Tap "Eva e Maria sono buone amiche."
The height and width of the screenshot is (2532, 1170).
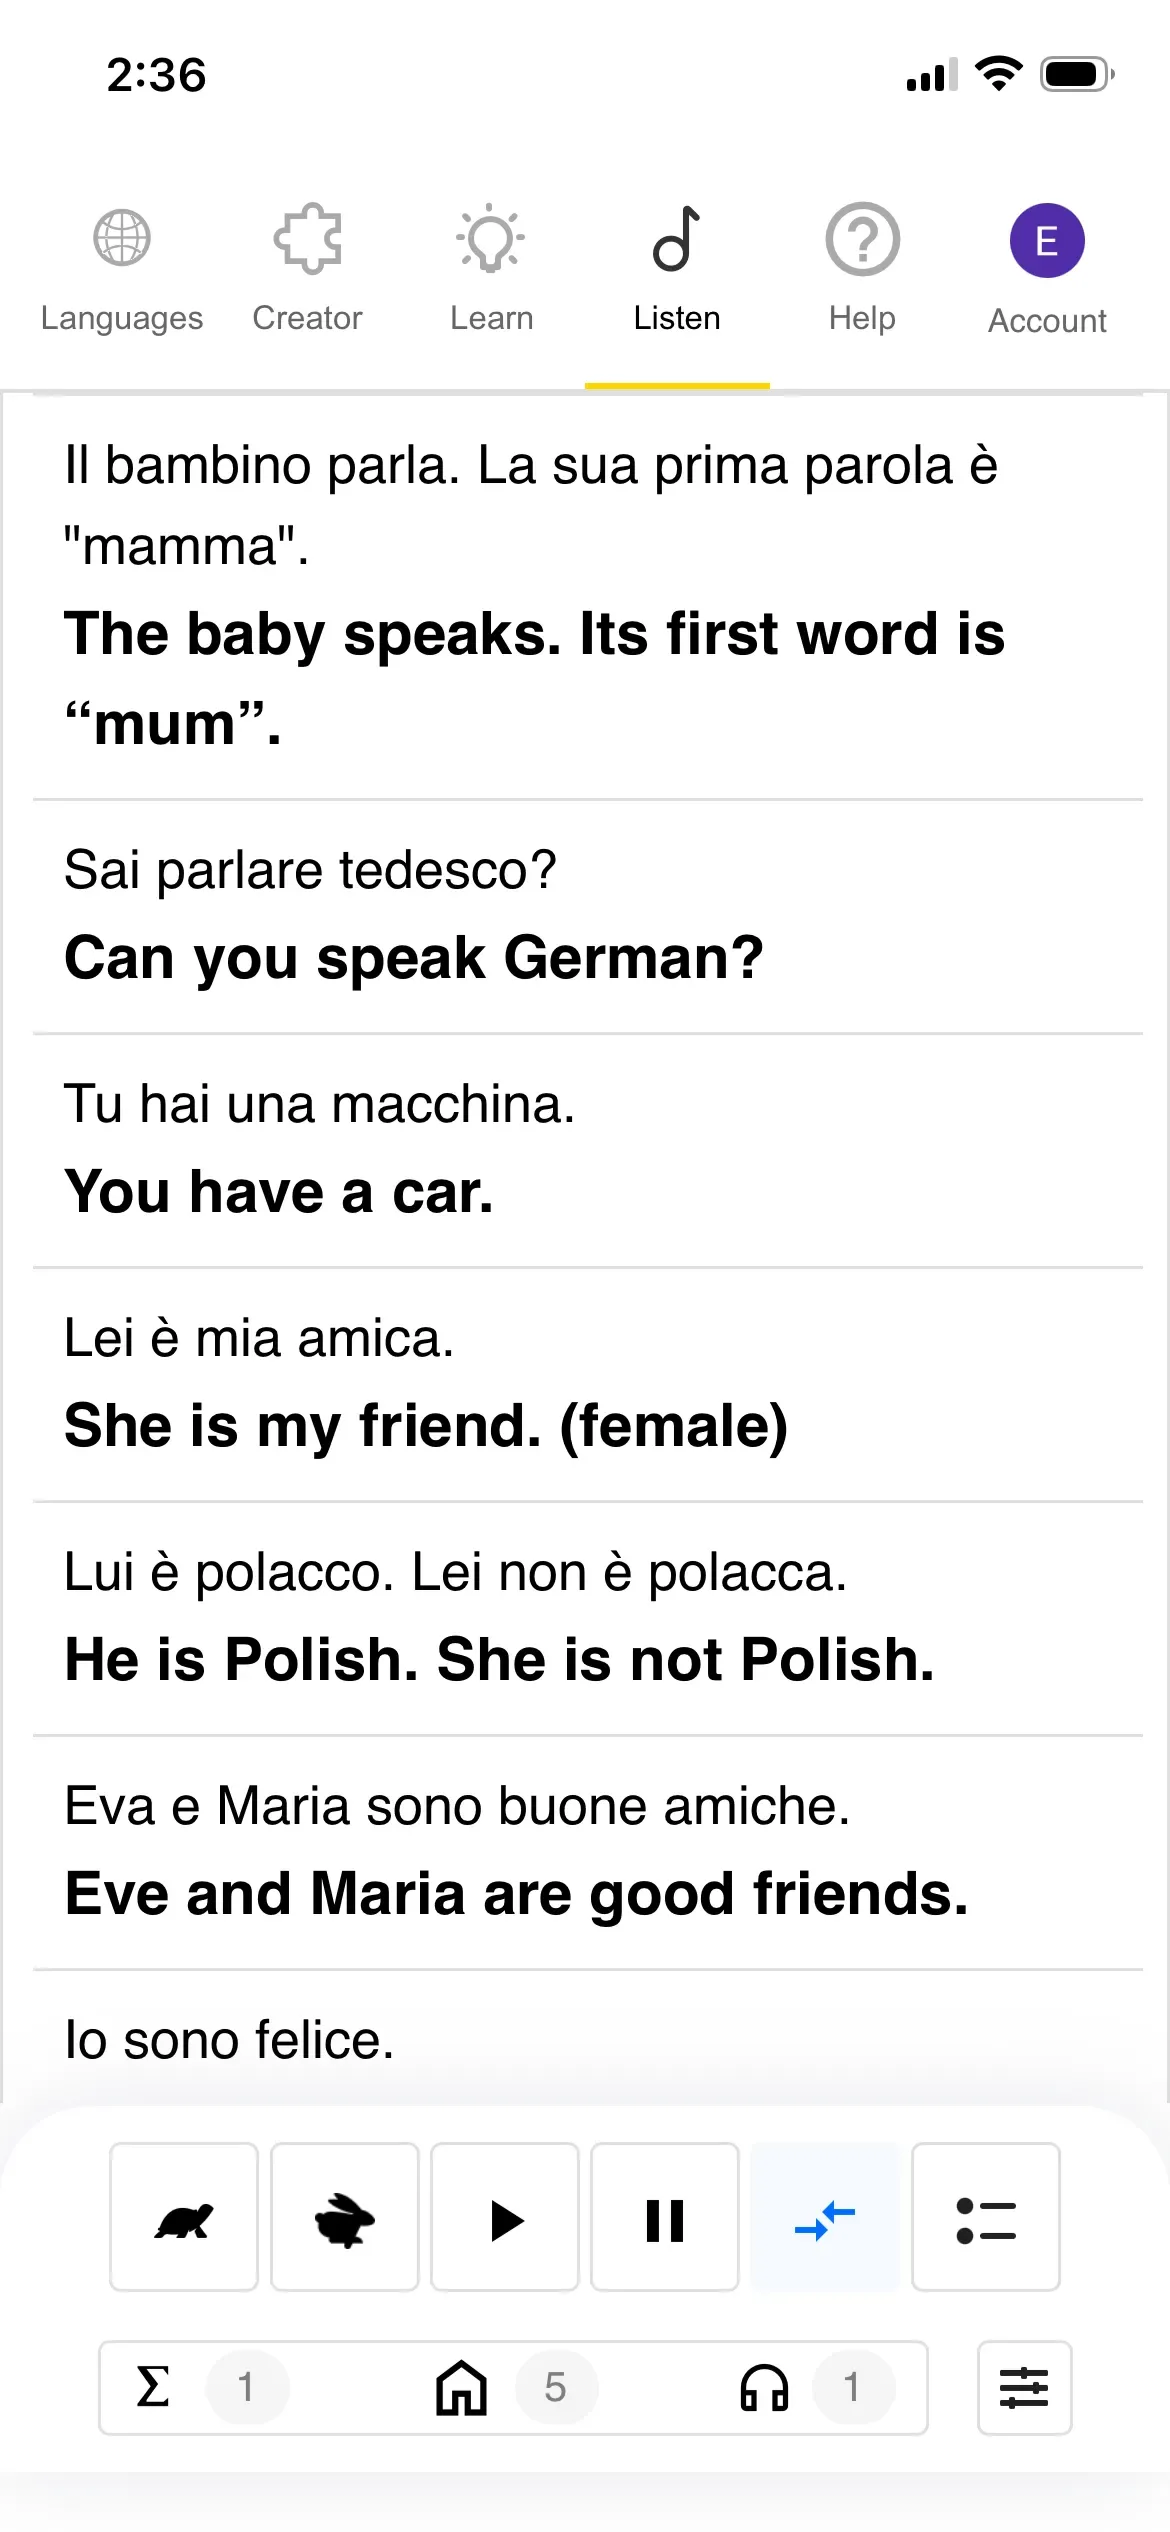(457, 1806)
